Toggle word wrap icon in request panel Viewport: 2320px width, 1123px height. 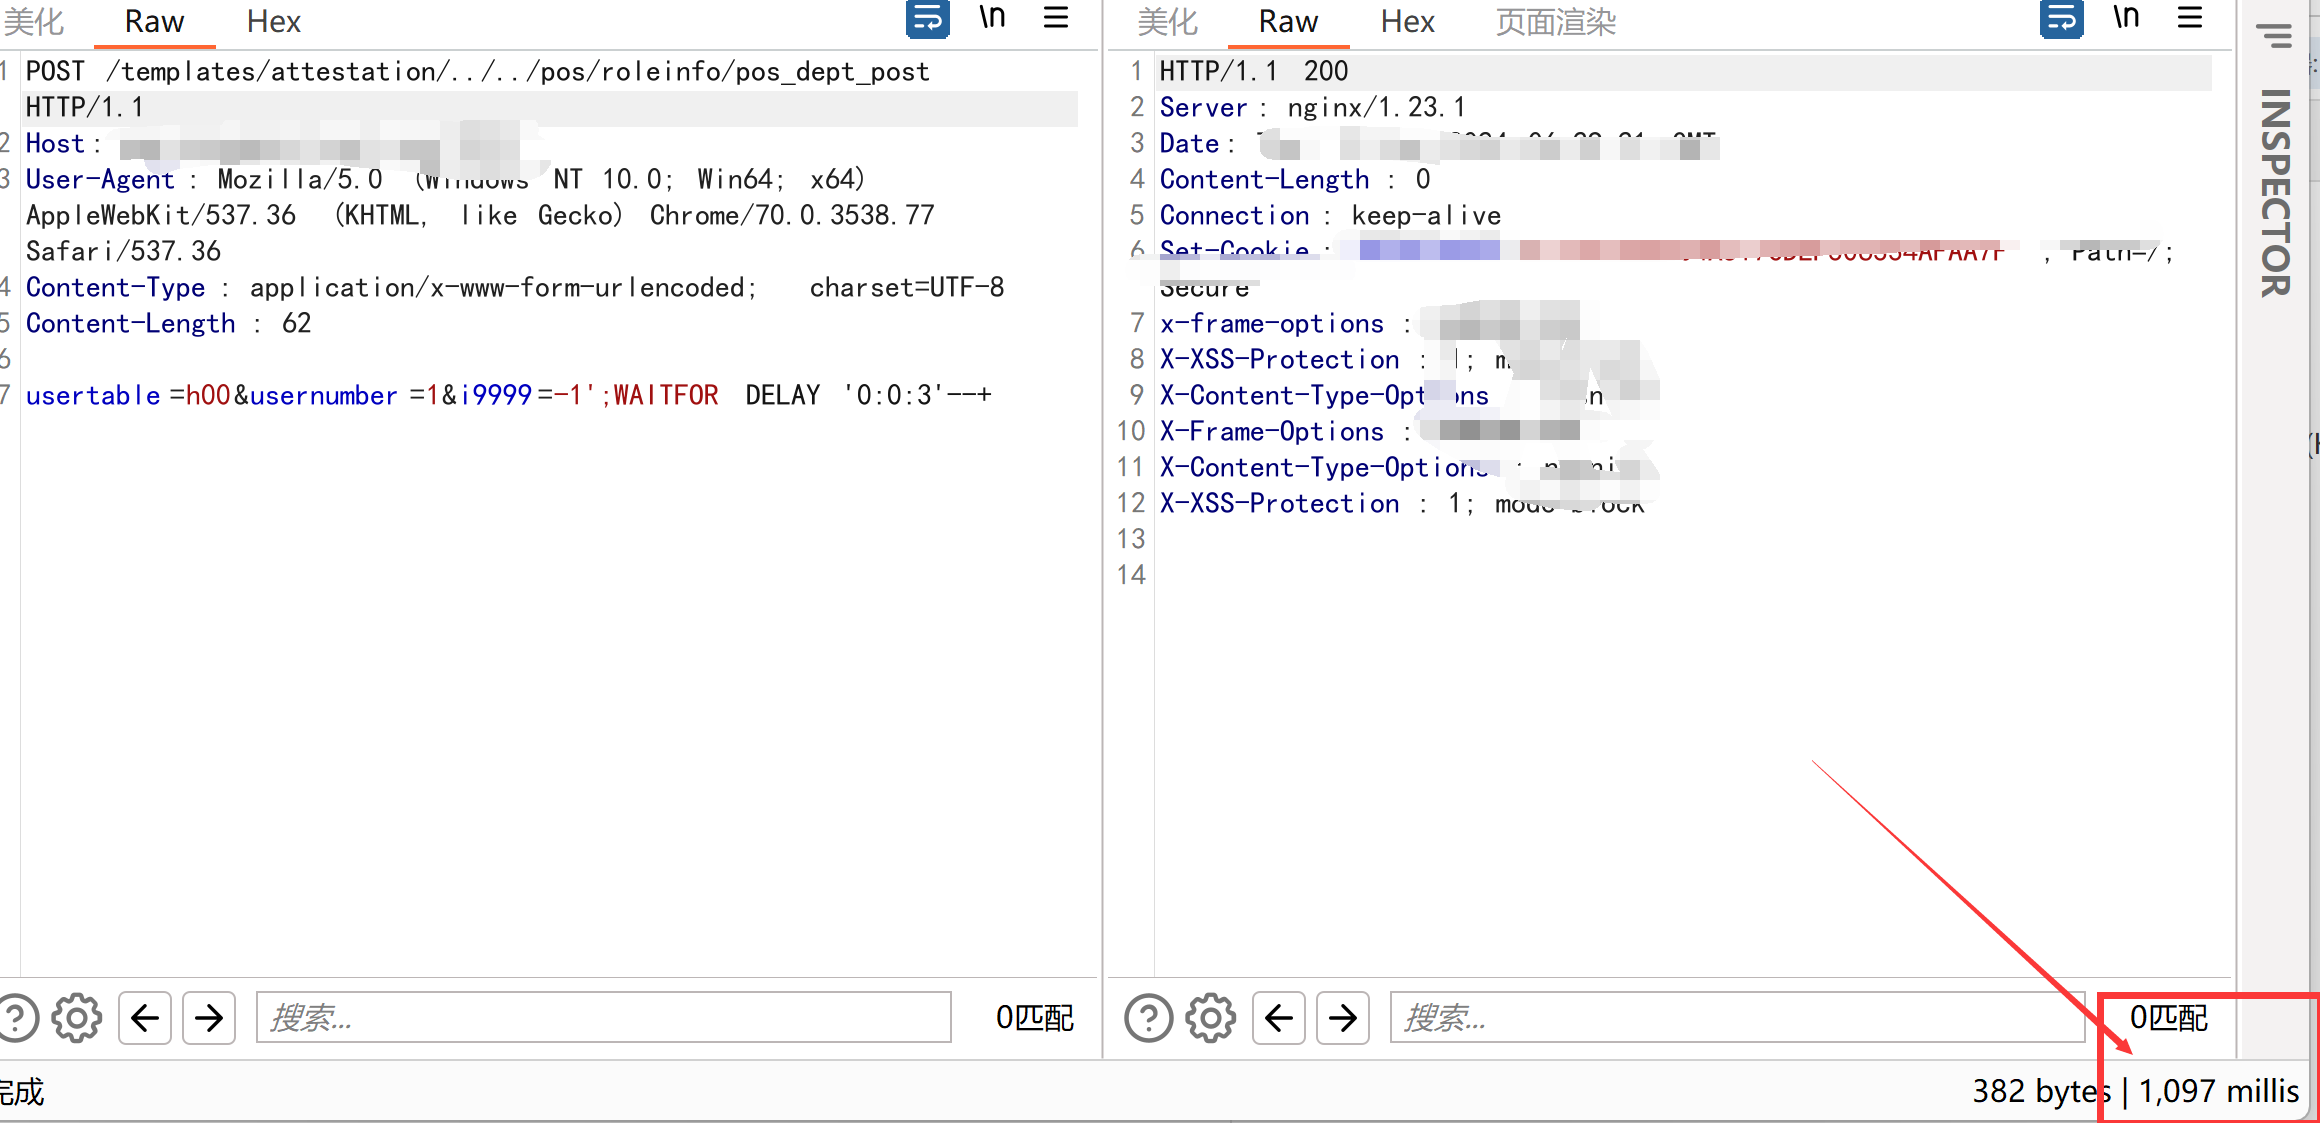[927, 18]
